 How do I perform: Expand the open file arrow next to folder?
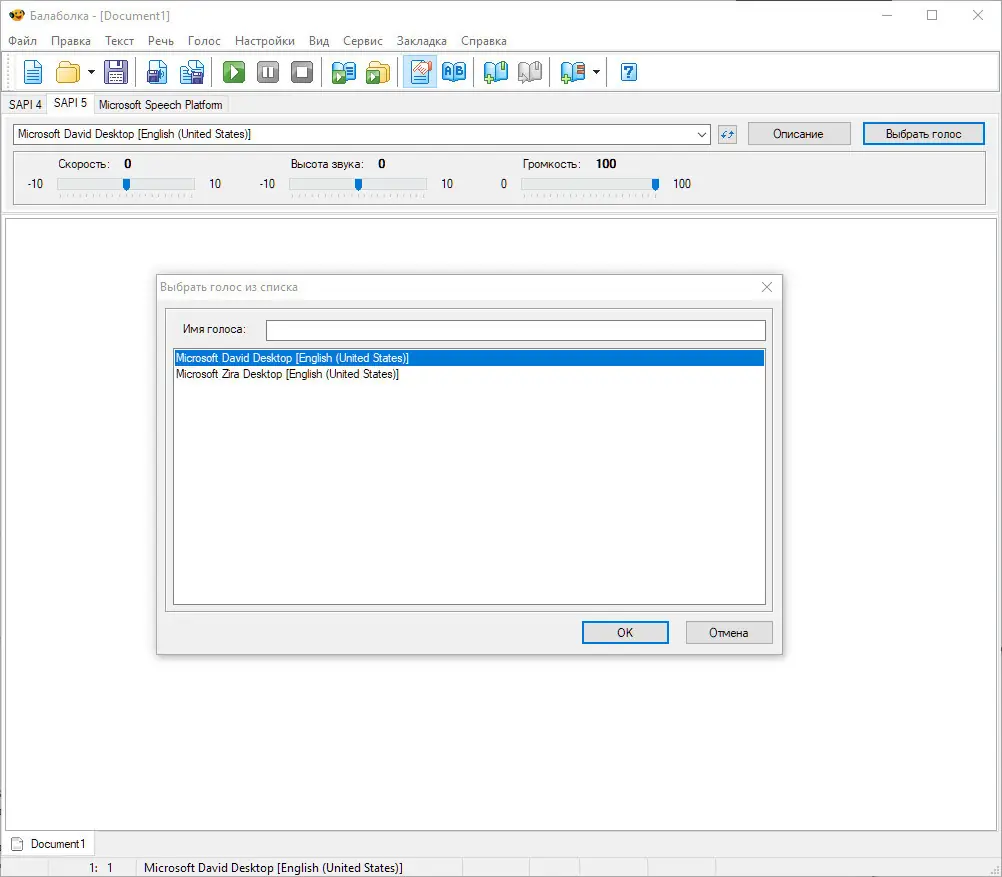(91, 72)
